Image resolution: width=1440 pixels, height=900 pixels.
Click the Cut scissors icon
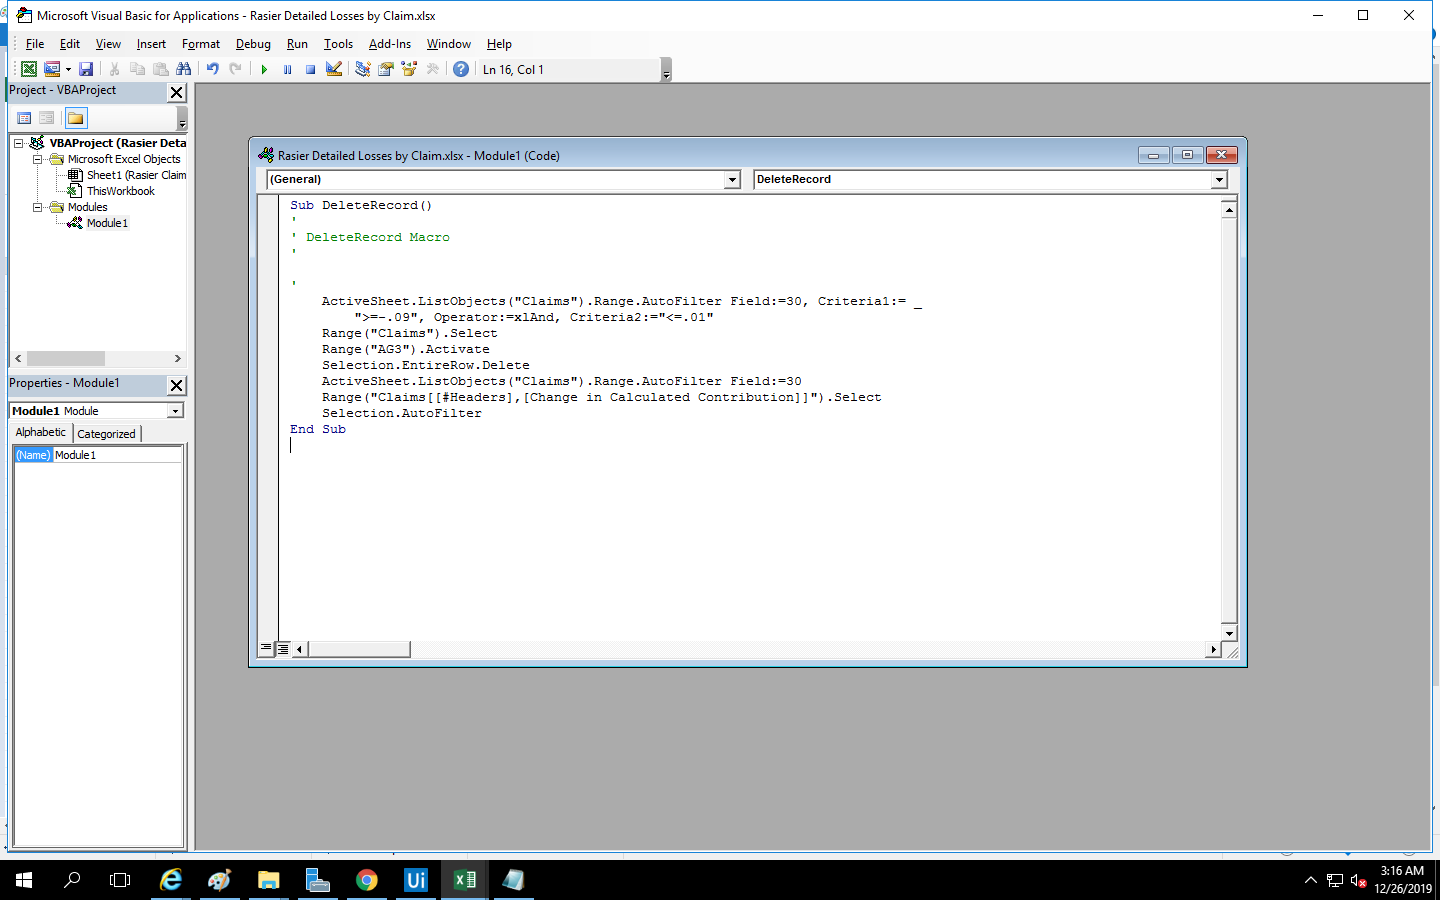[x=114, y=69]
